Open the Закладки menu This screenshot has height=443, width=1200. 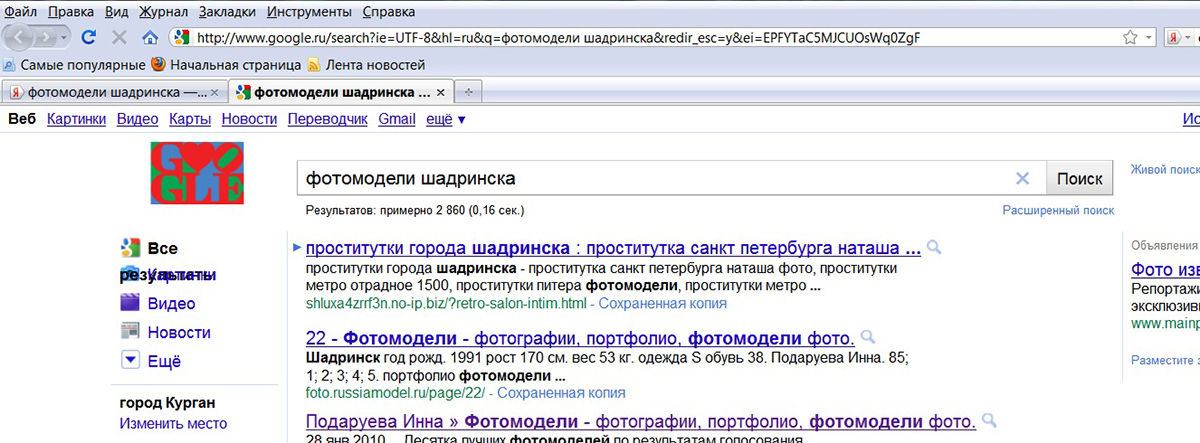pyautogui.click(x=227, y=11)
